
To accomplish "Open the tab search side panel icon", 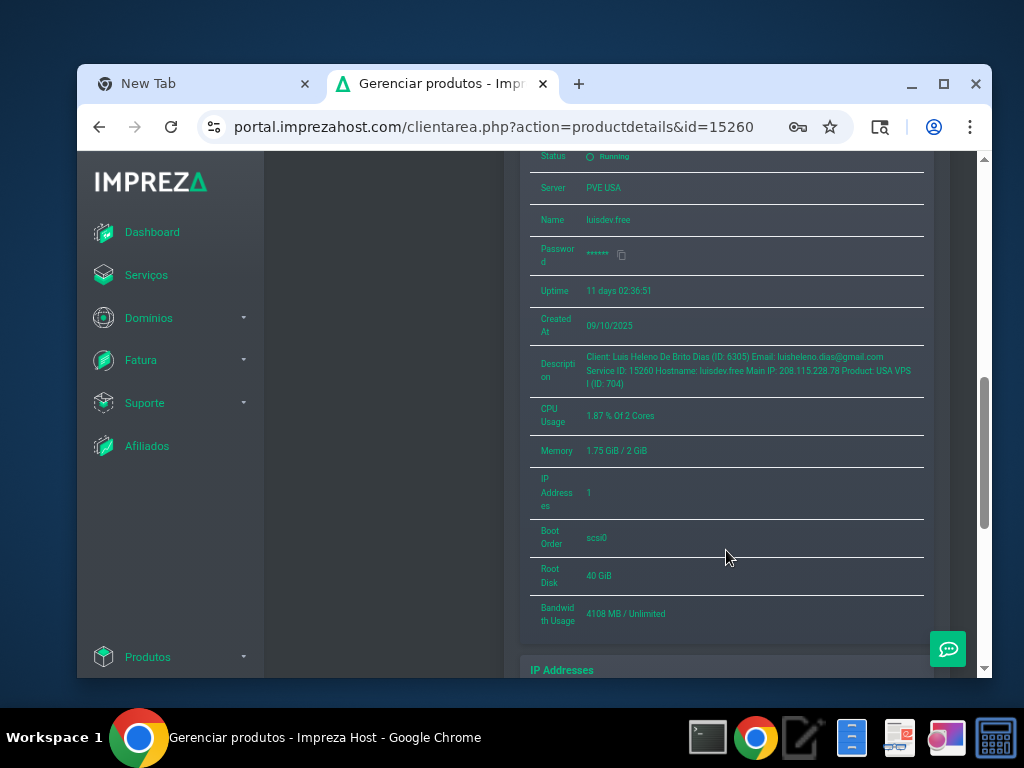I will [880, 127].
